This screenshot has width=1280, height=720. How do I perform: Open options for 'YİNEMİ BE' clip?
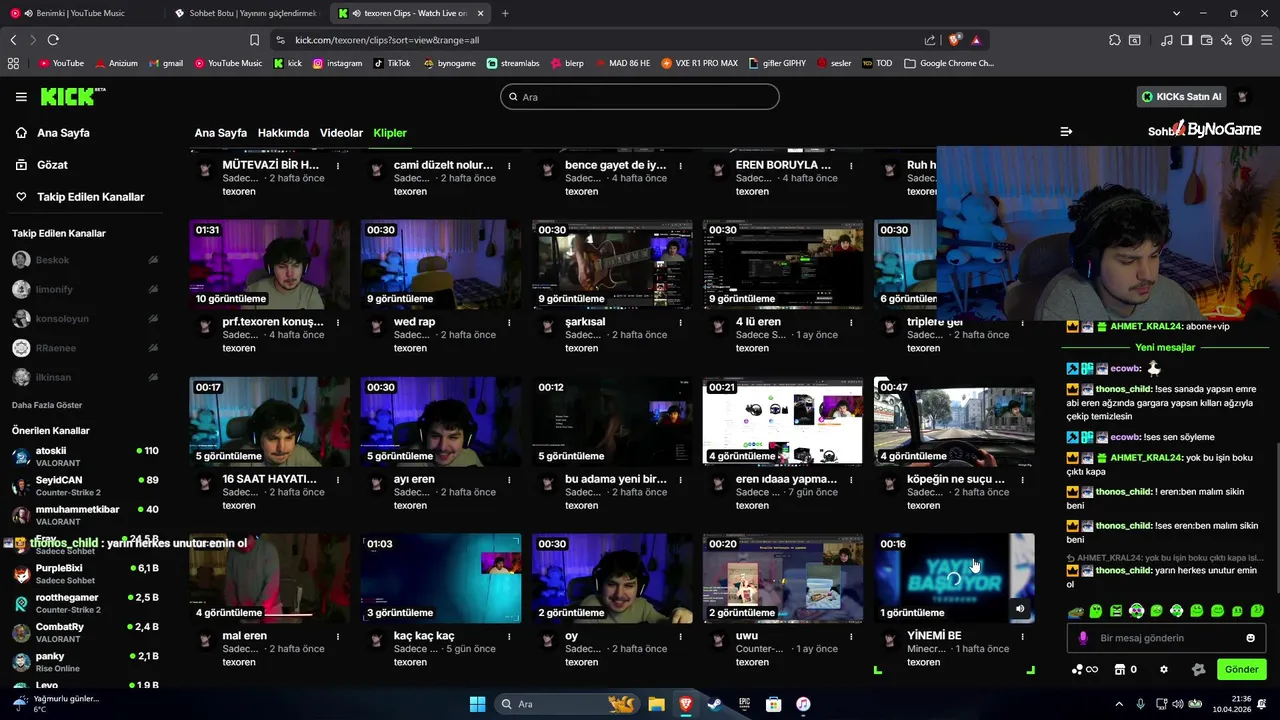(x=1022, y=637)
